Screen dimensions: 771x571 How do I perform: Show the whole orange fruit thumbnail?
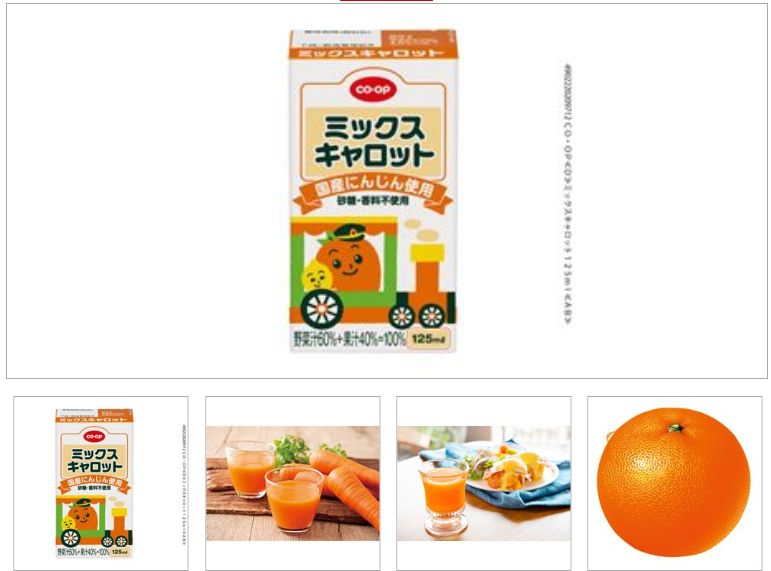(675, 483)
